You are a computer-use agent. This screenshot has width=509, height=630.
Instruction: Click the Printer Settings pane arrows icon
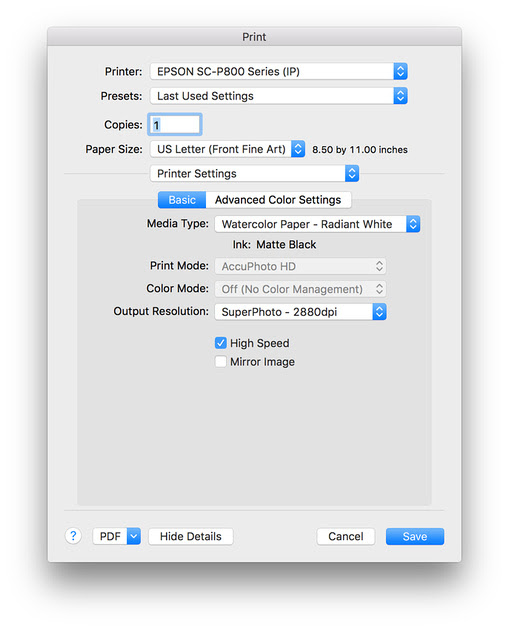[x=352, y=174]
